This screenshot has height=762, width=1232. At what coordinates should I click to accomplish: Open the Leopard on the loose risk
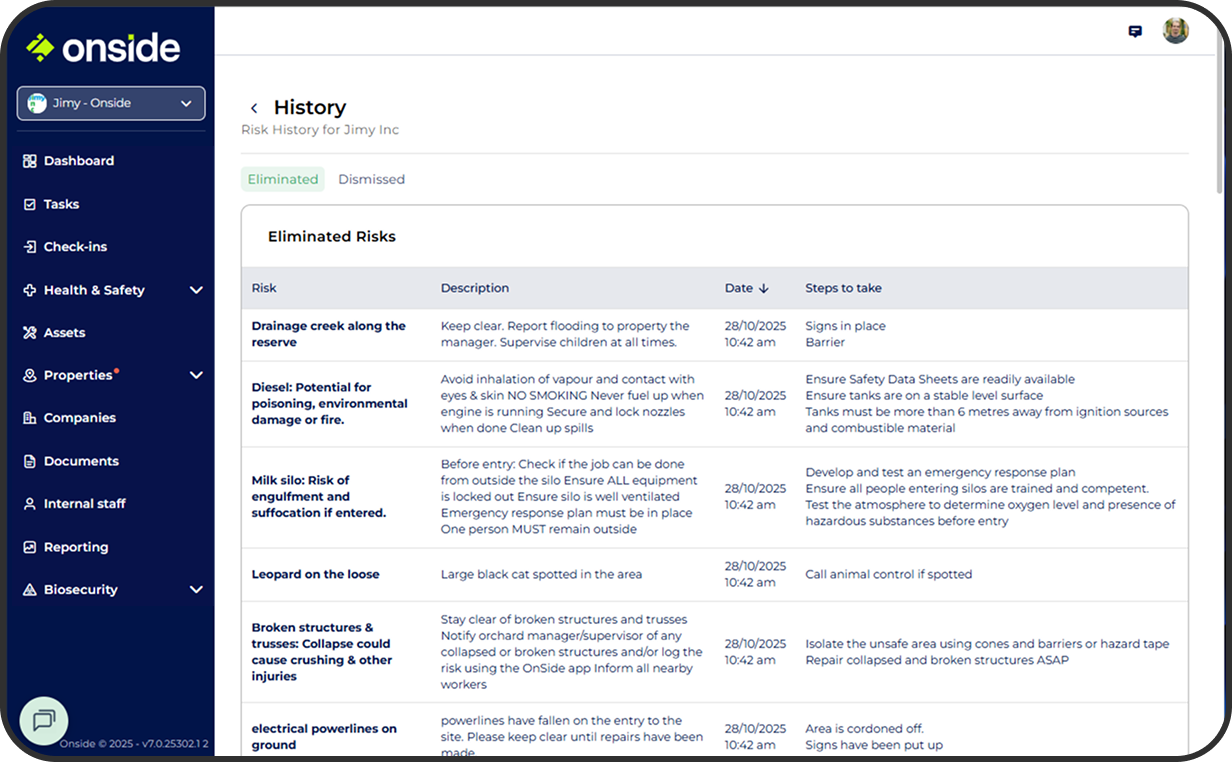316,575
